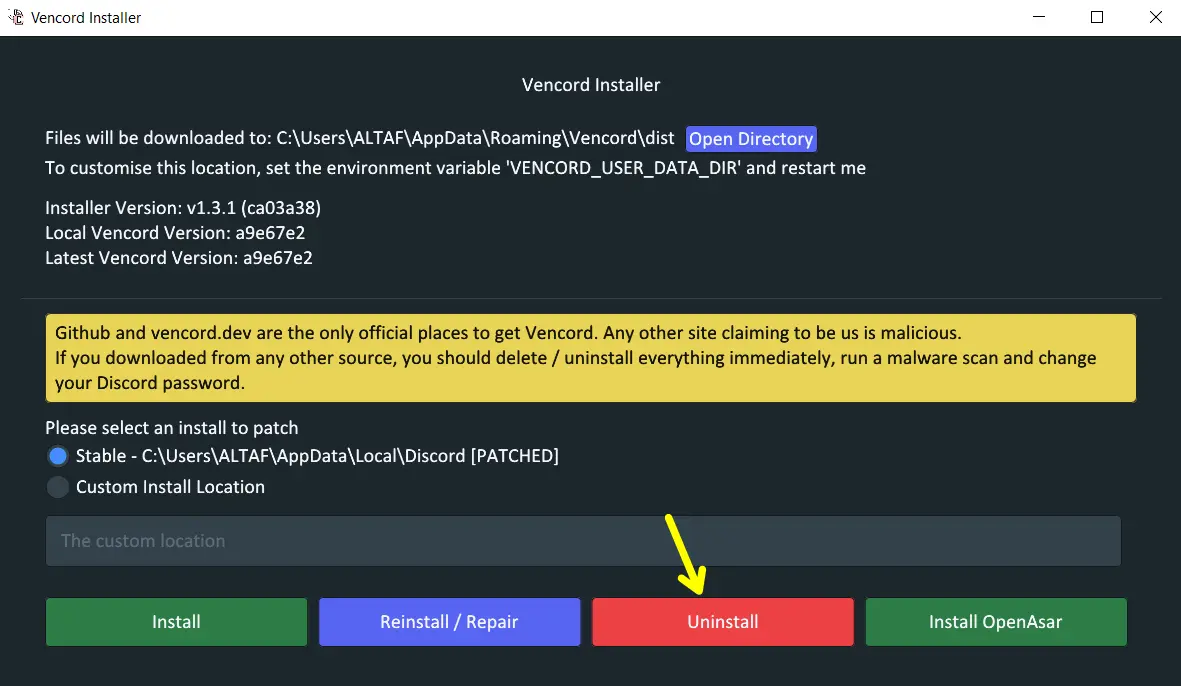Click Reinstall / Repair
The width and height of the screenshot is (1181, 686).
click(449, 621)
